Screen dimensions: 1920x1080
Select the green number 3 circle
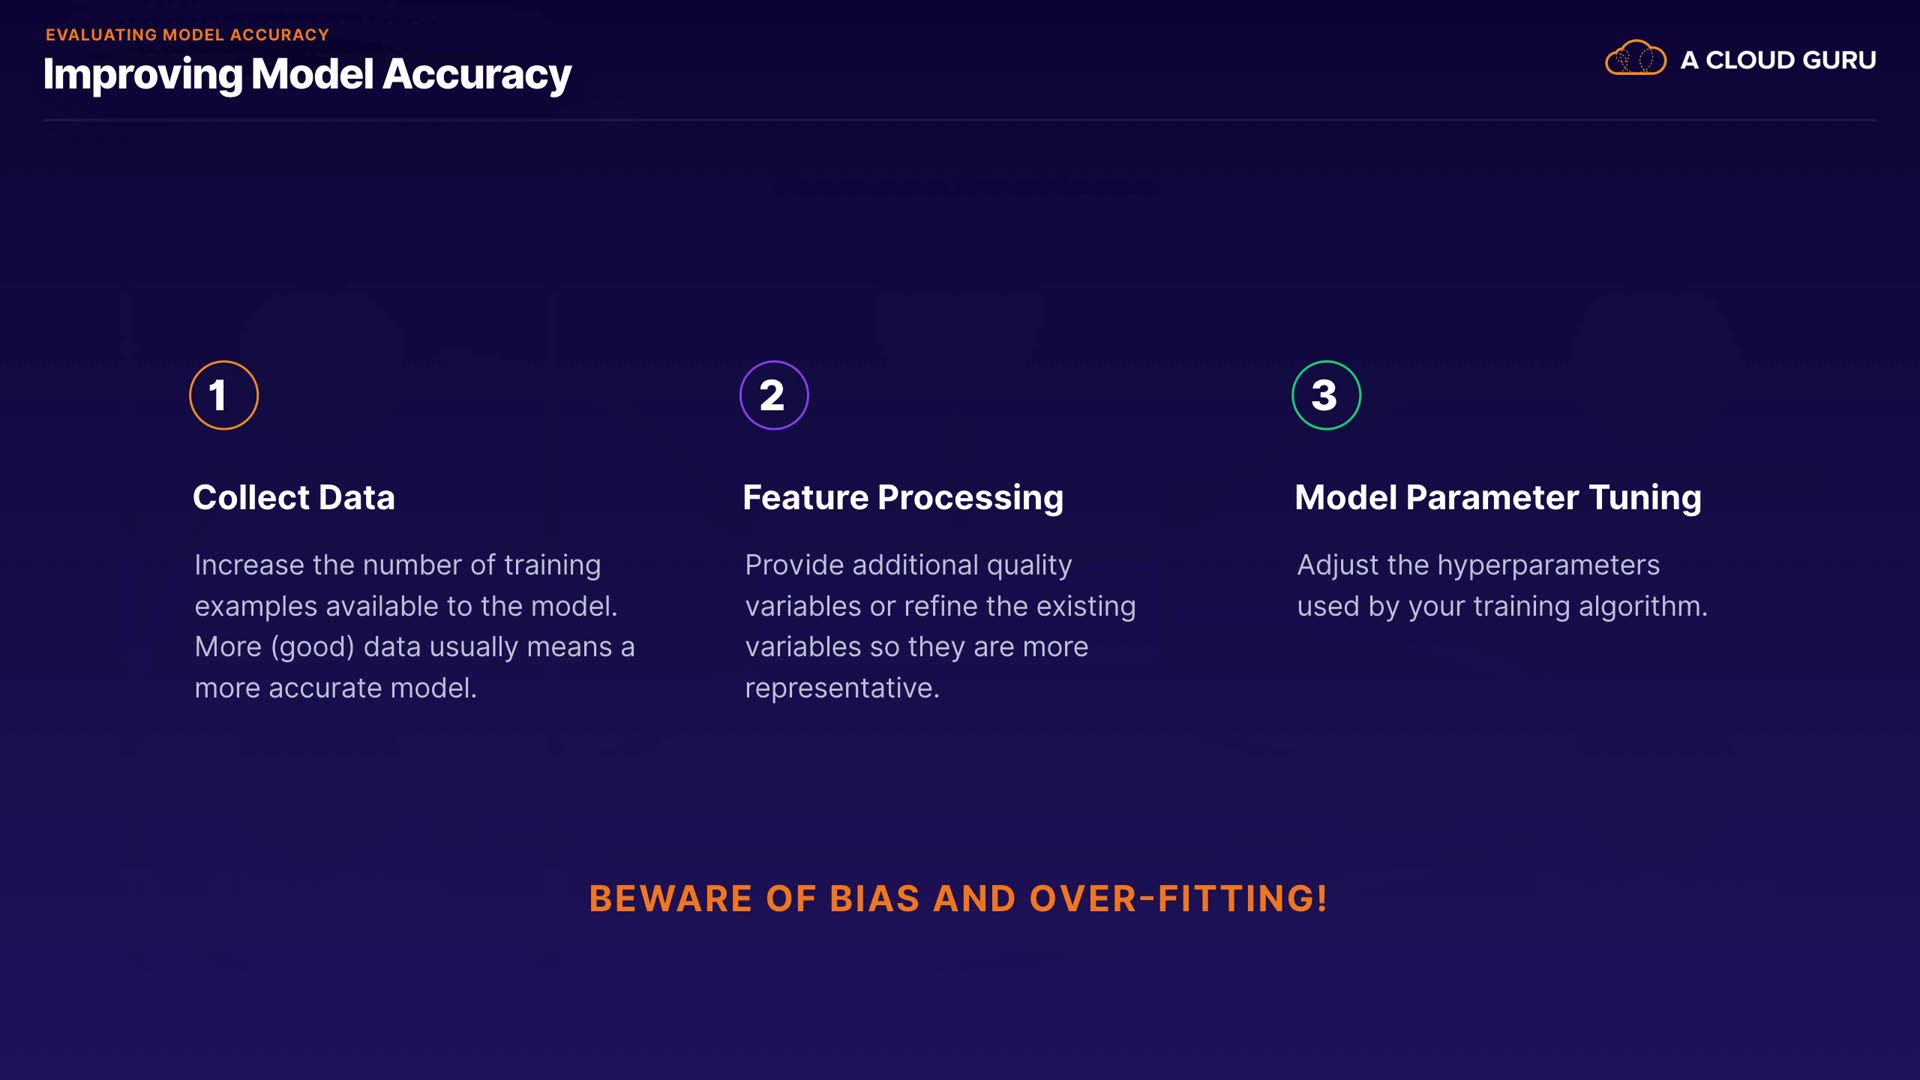(1326, 395)
